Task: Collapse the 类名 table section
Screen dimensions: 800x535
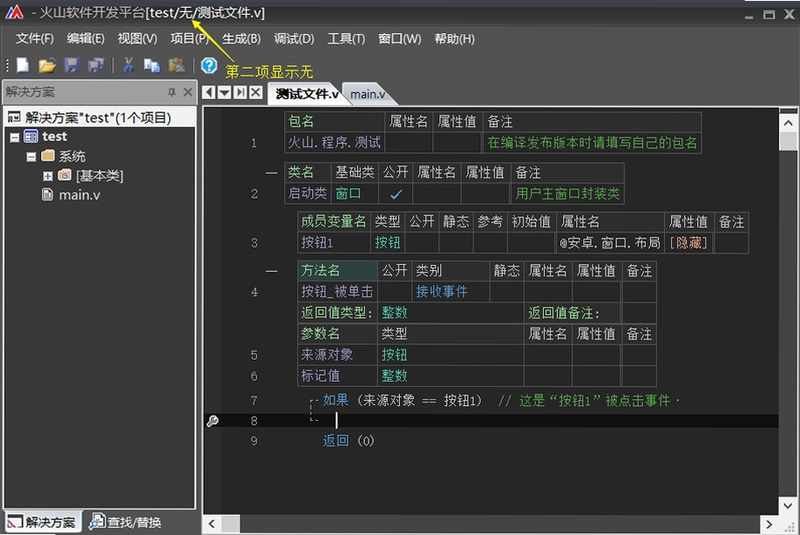Action: pyautogui.click(x=271, y=173)
